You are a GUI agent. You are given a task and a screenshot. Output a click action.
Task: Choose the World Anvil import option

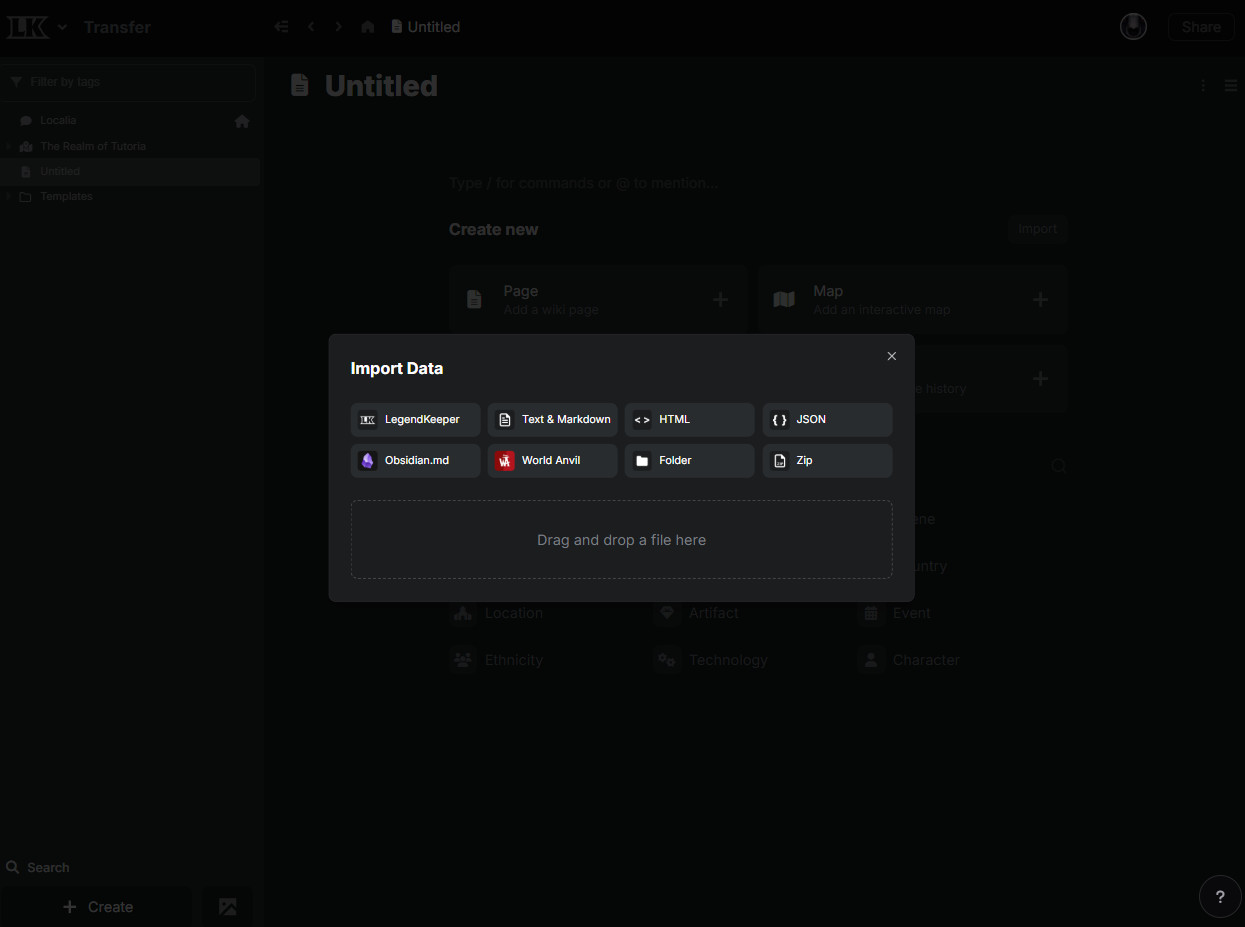point(552,460)
